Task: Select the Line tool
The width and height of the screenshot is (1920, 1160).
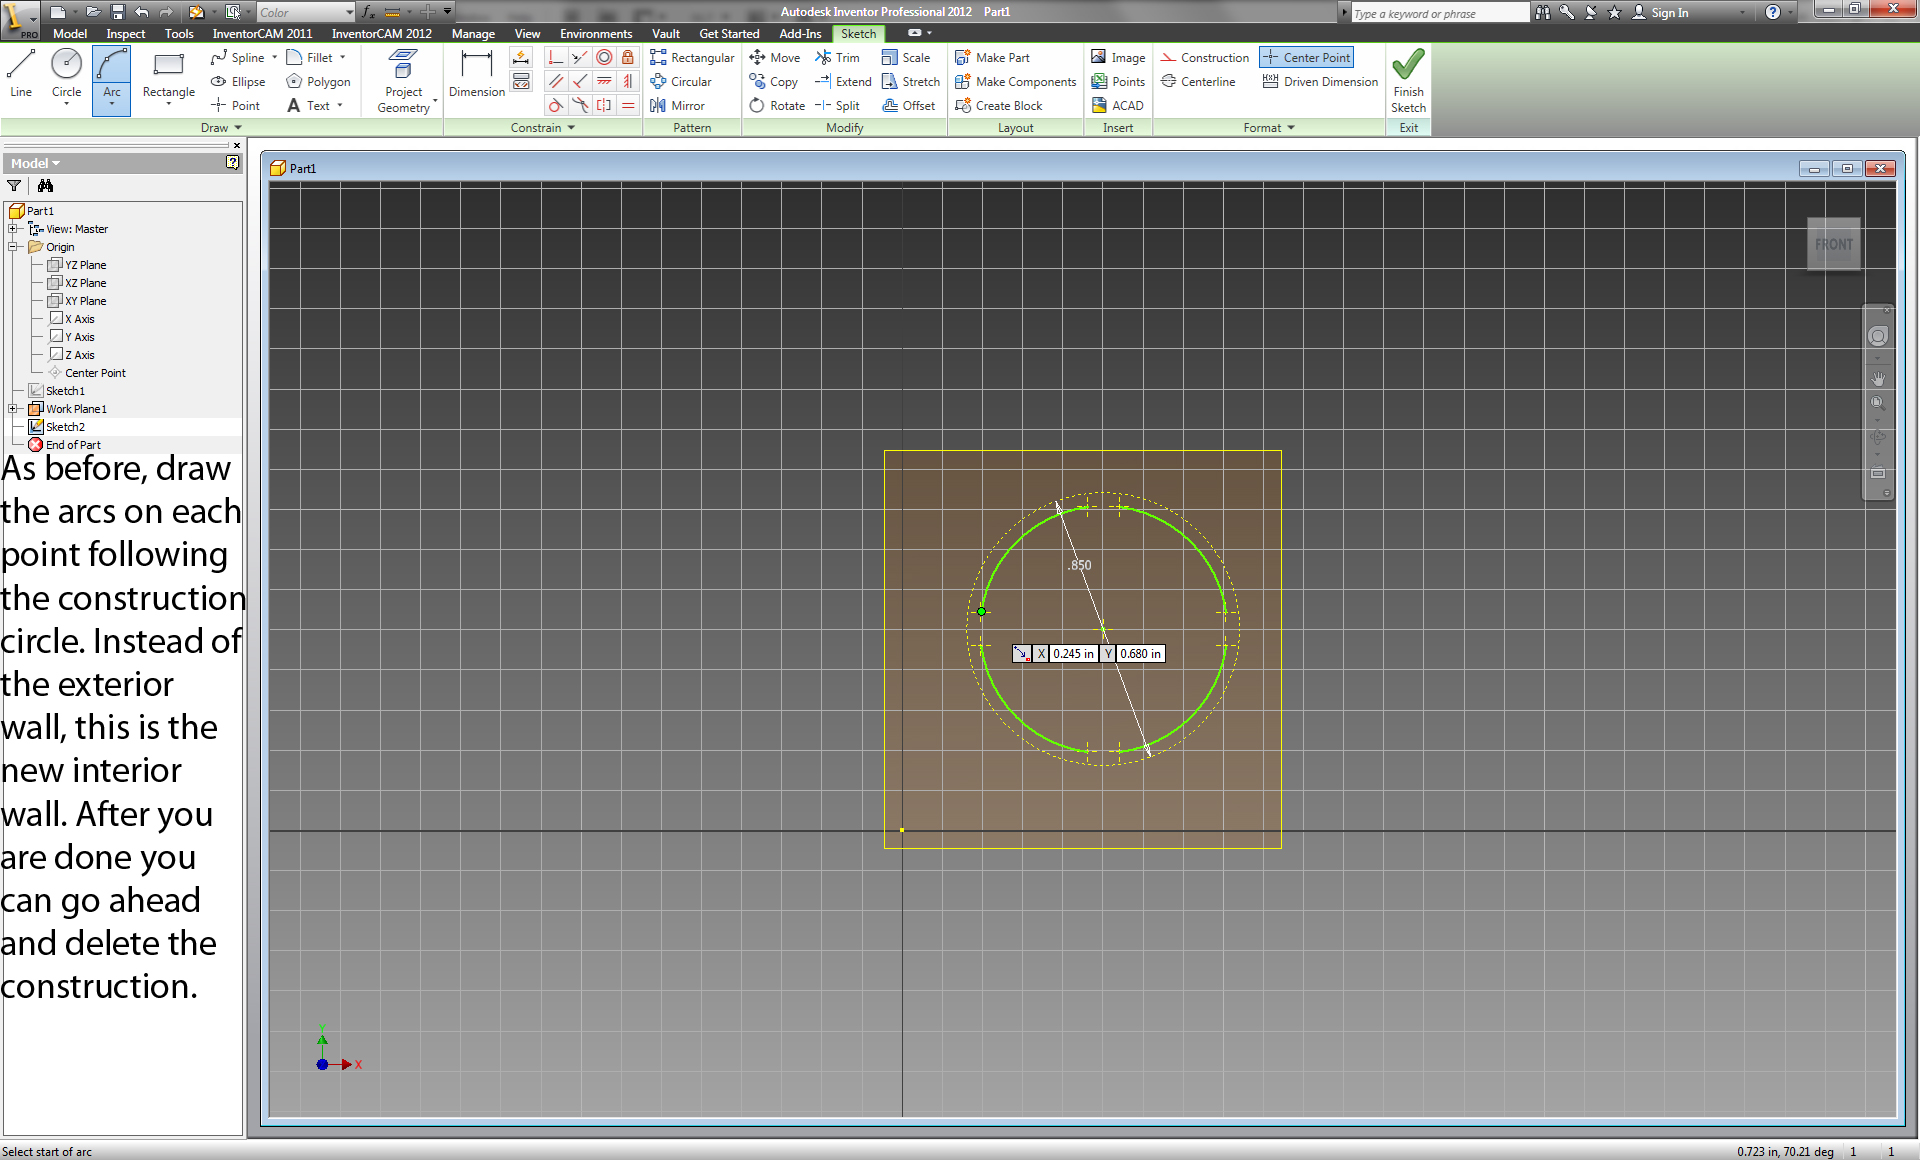Action: (x=21, y=75)
